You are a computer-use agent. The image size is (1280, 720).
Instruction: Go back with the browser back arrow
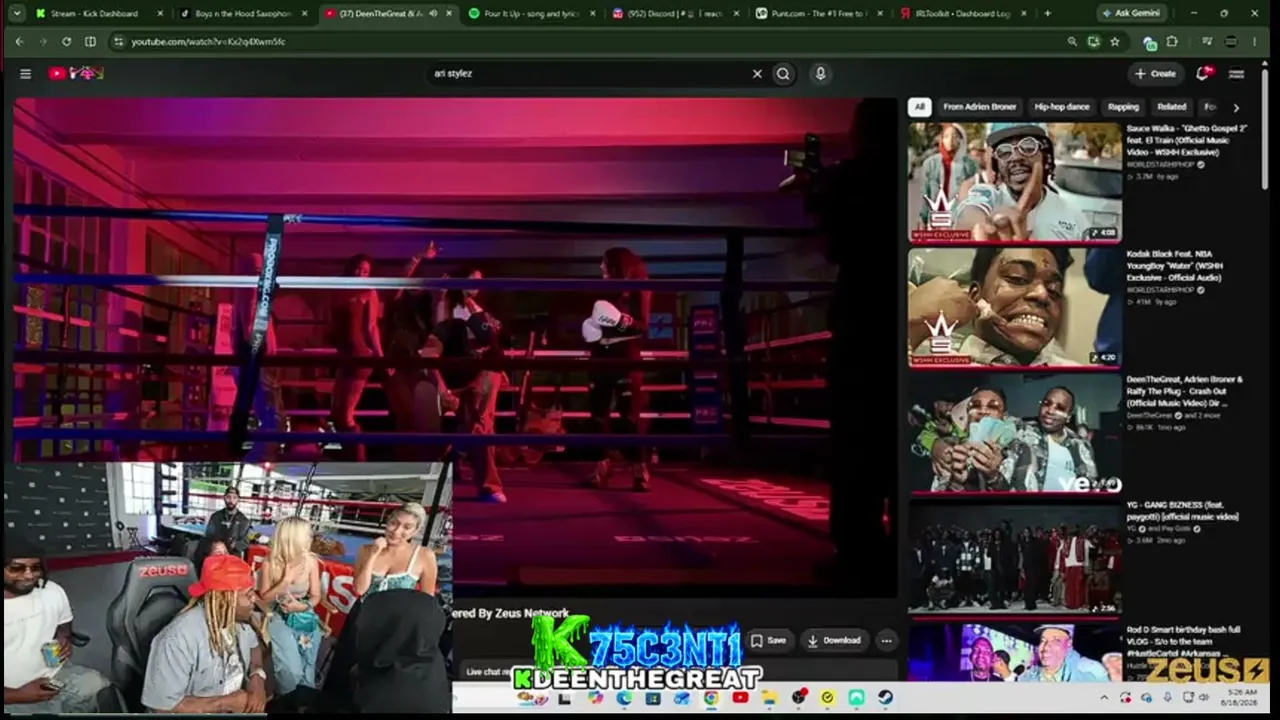[18, 41]
